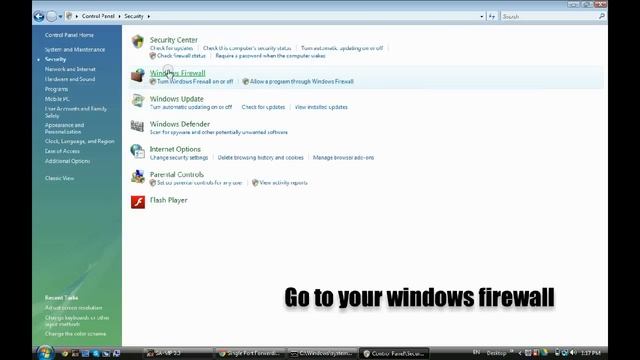The height and width of the screenshot is (360, 640).
Task: Click the taskbar volume speaker icon
Action: point(573,352)
